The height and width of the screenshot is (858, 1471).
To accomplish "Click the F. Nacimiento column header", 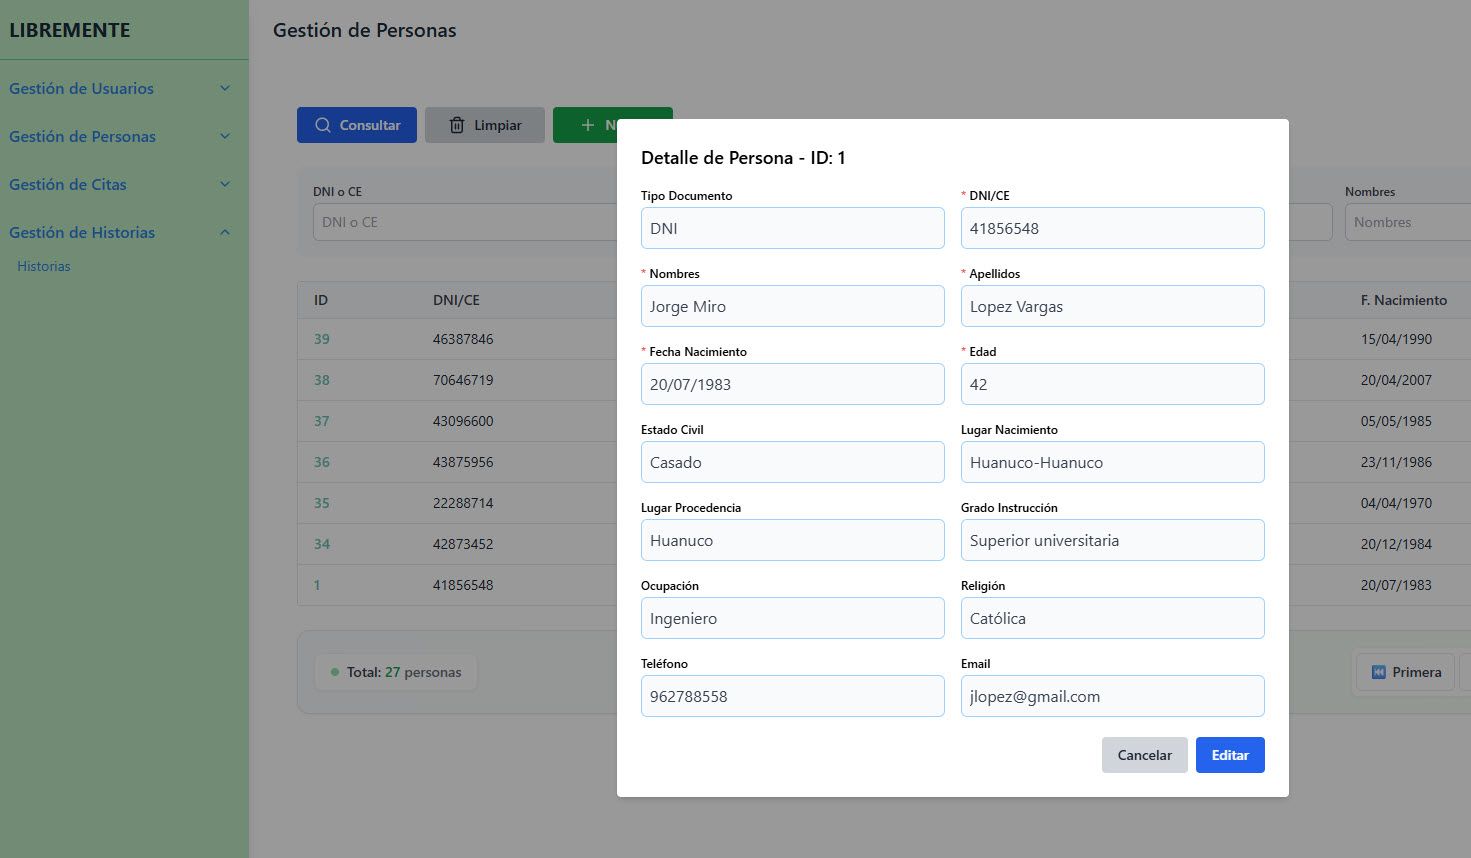I will (1404, 300).
